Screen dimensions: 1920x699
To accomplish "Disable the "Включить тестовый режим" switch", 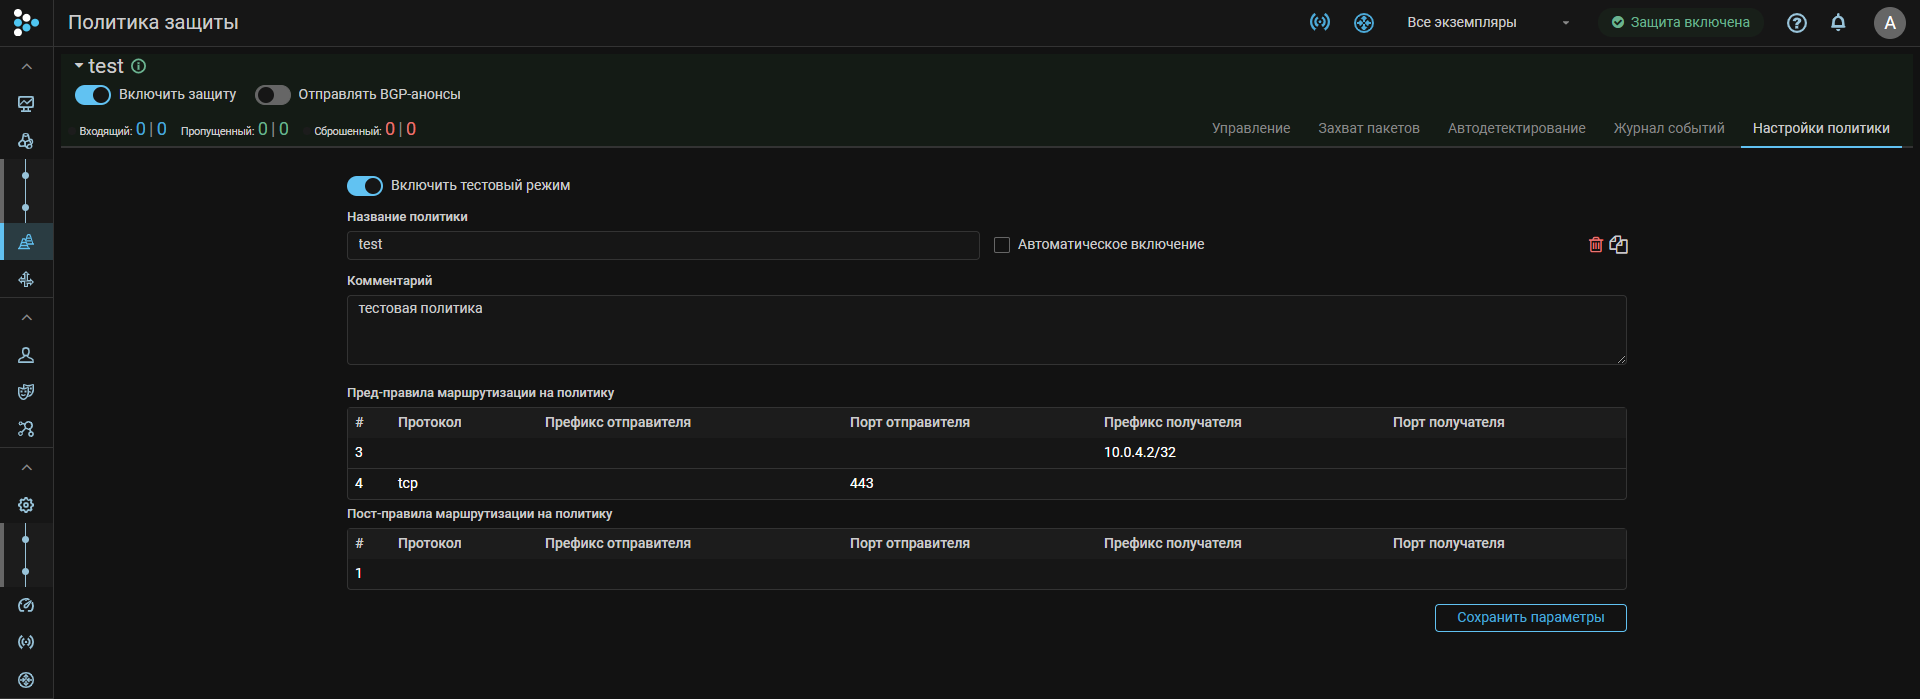I will pyautogui.click(x=365, y=186).
